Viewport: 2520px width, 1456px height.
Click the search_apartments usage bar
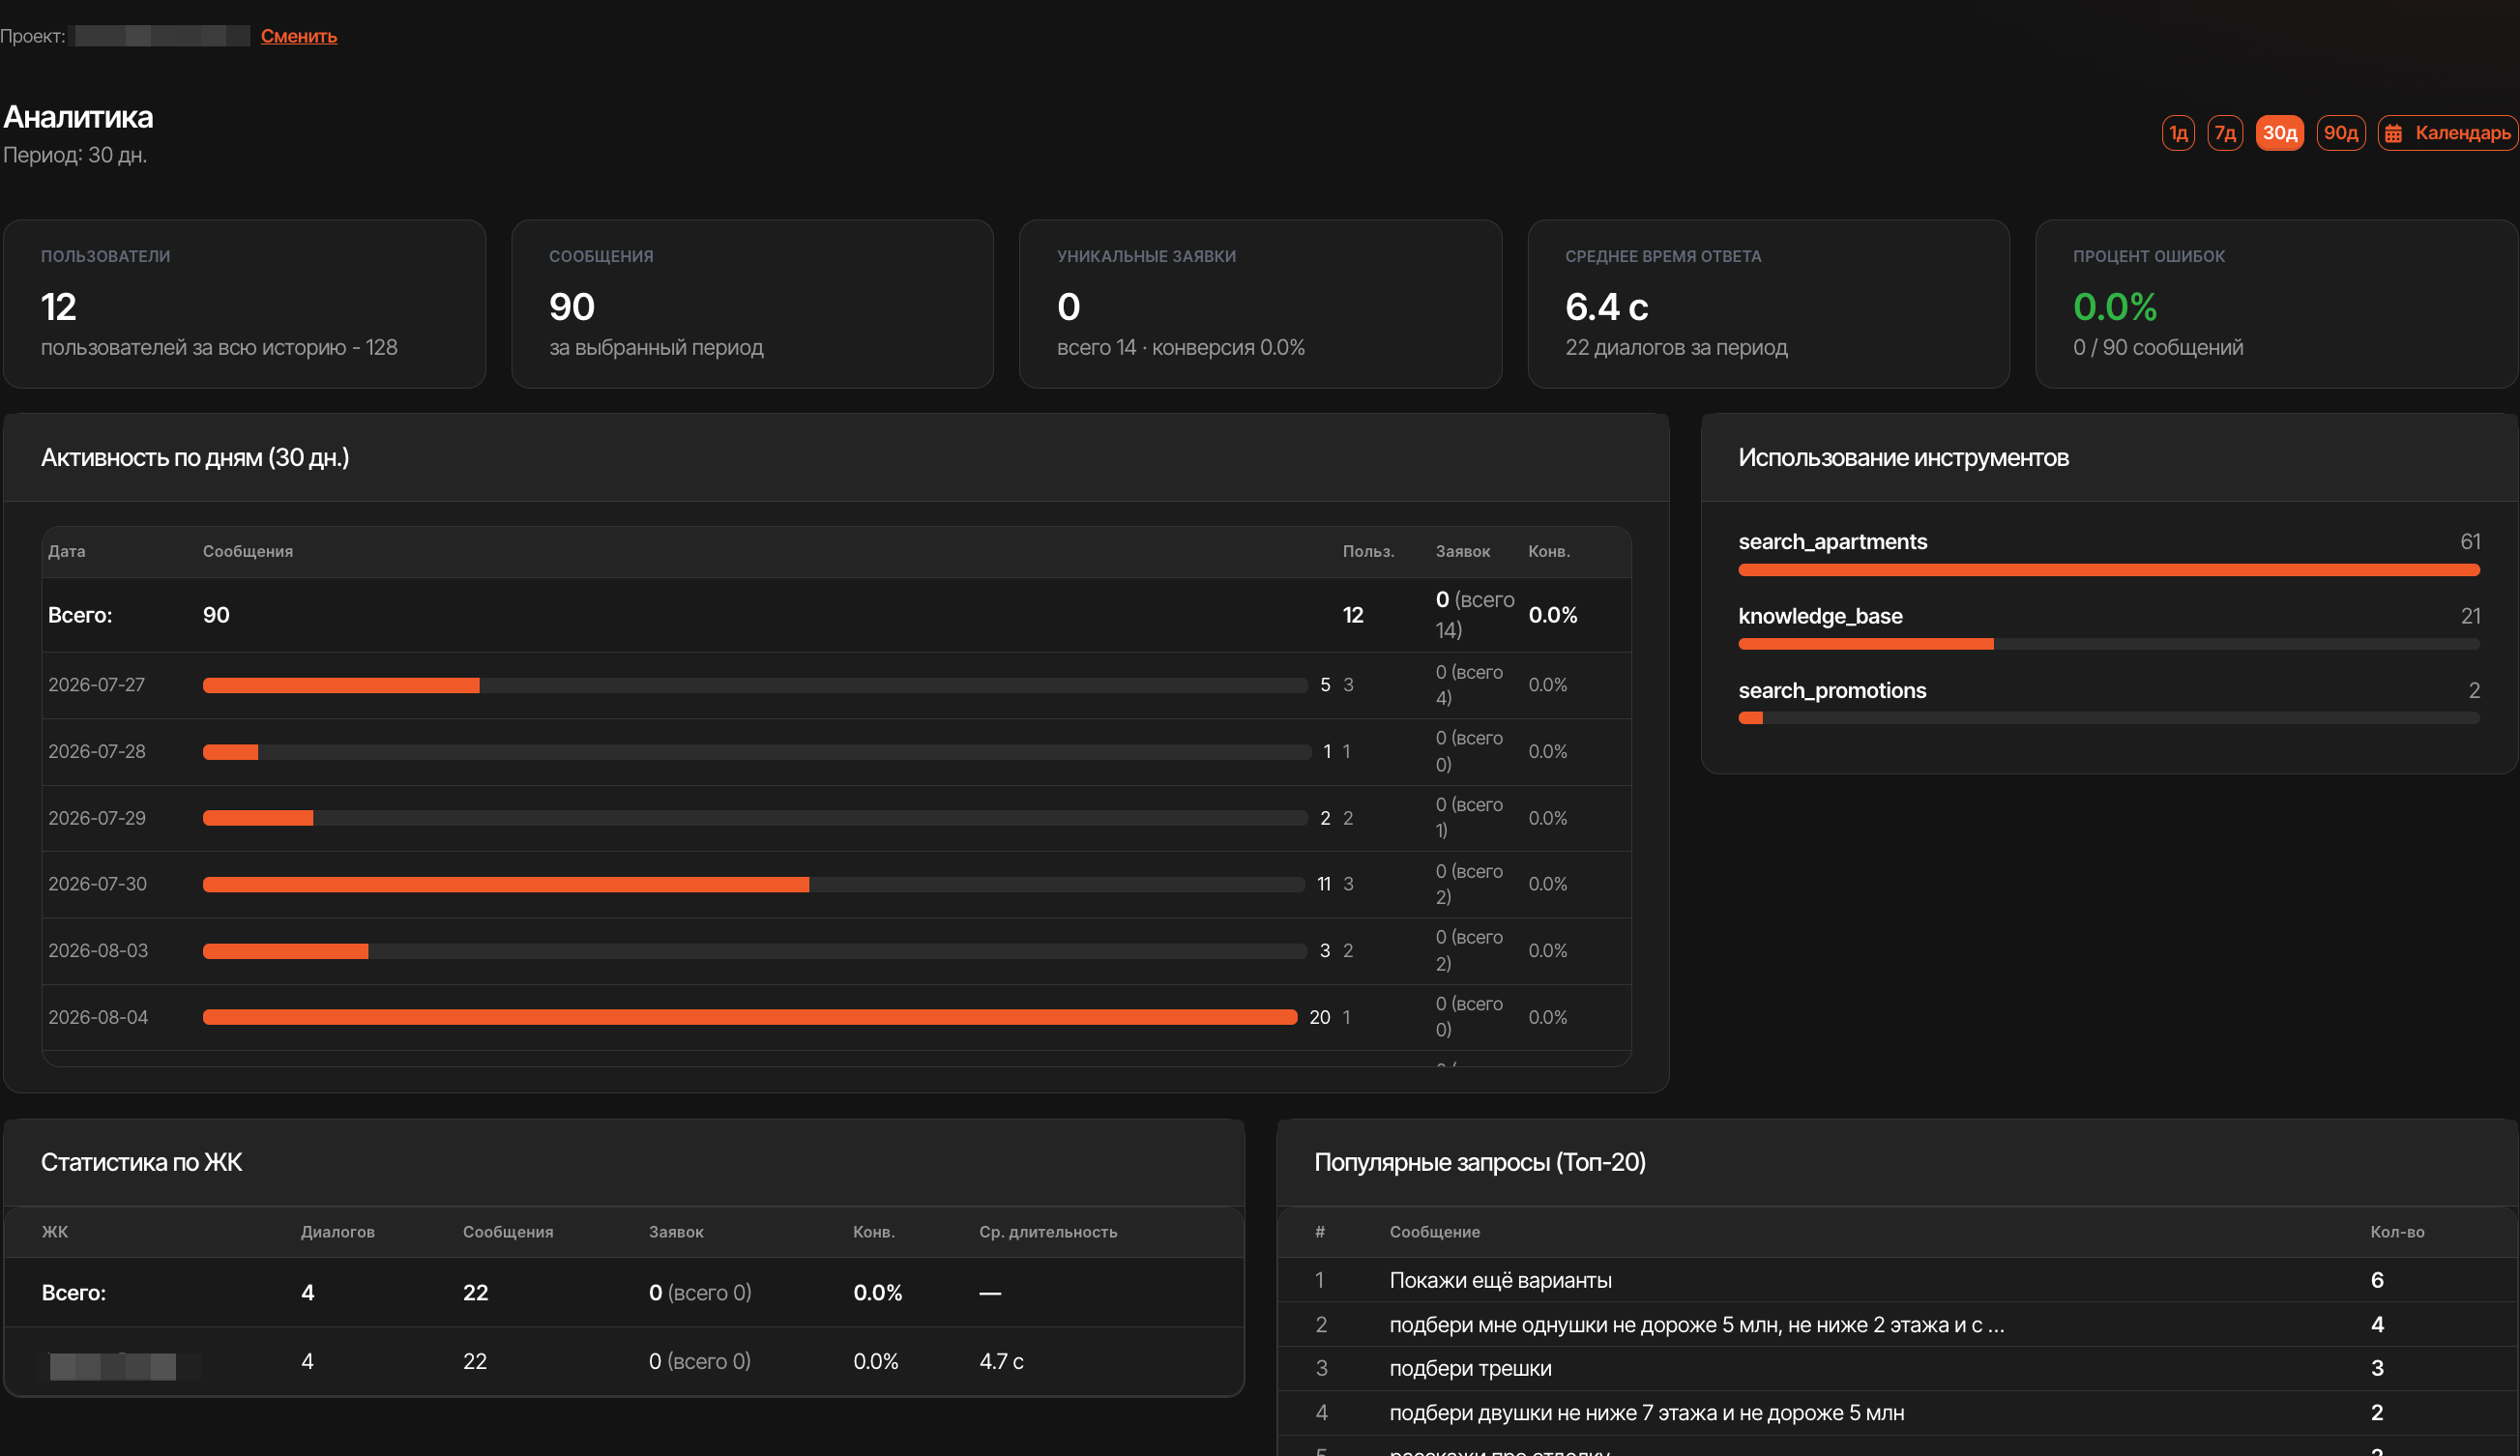[2109, 570]
